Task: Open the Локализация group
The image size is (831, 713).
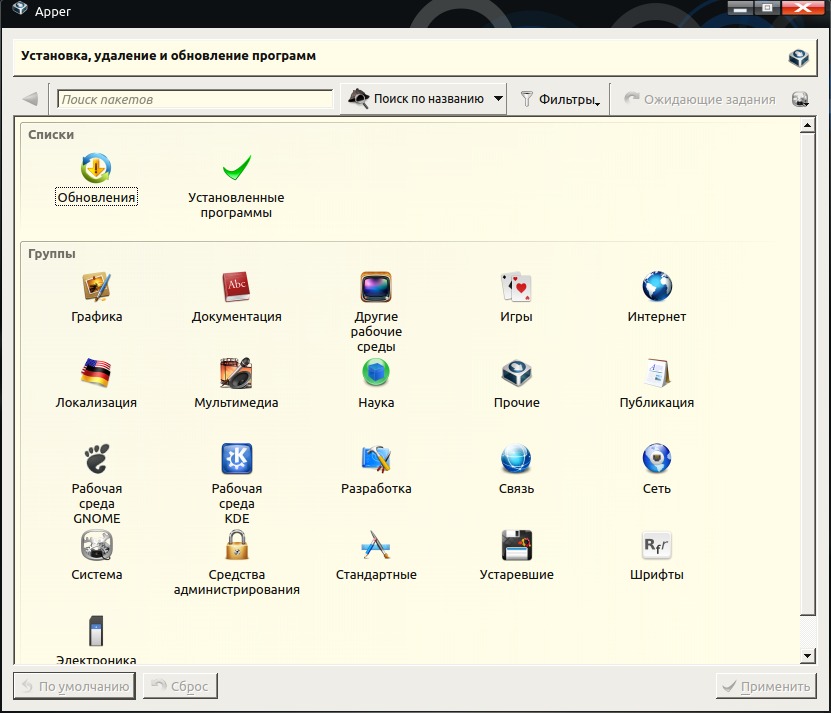Action: [x=96, y=383]
